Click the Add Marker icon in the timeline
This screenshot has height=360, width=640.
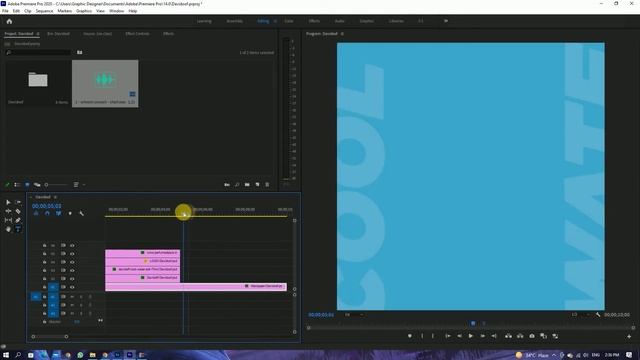70,213
